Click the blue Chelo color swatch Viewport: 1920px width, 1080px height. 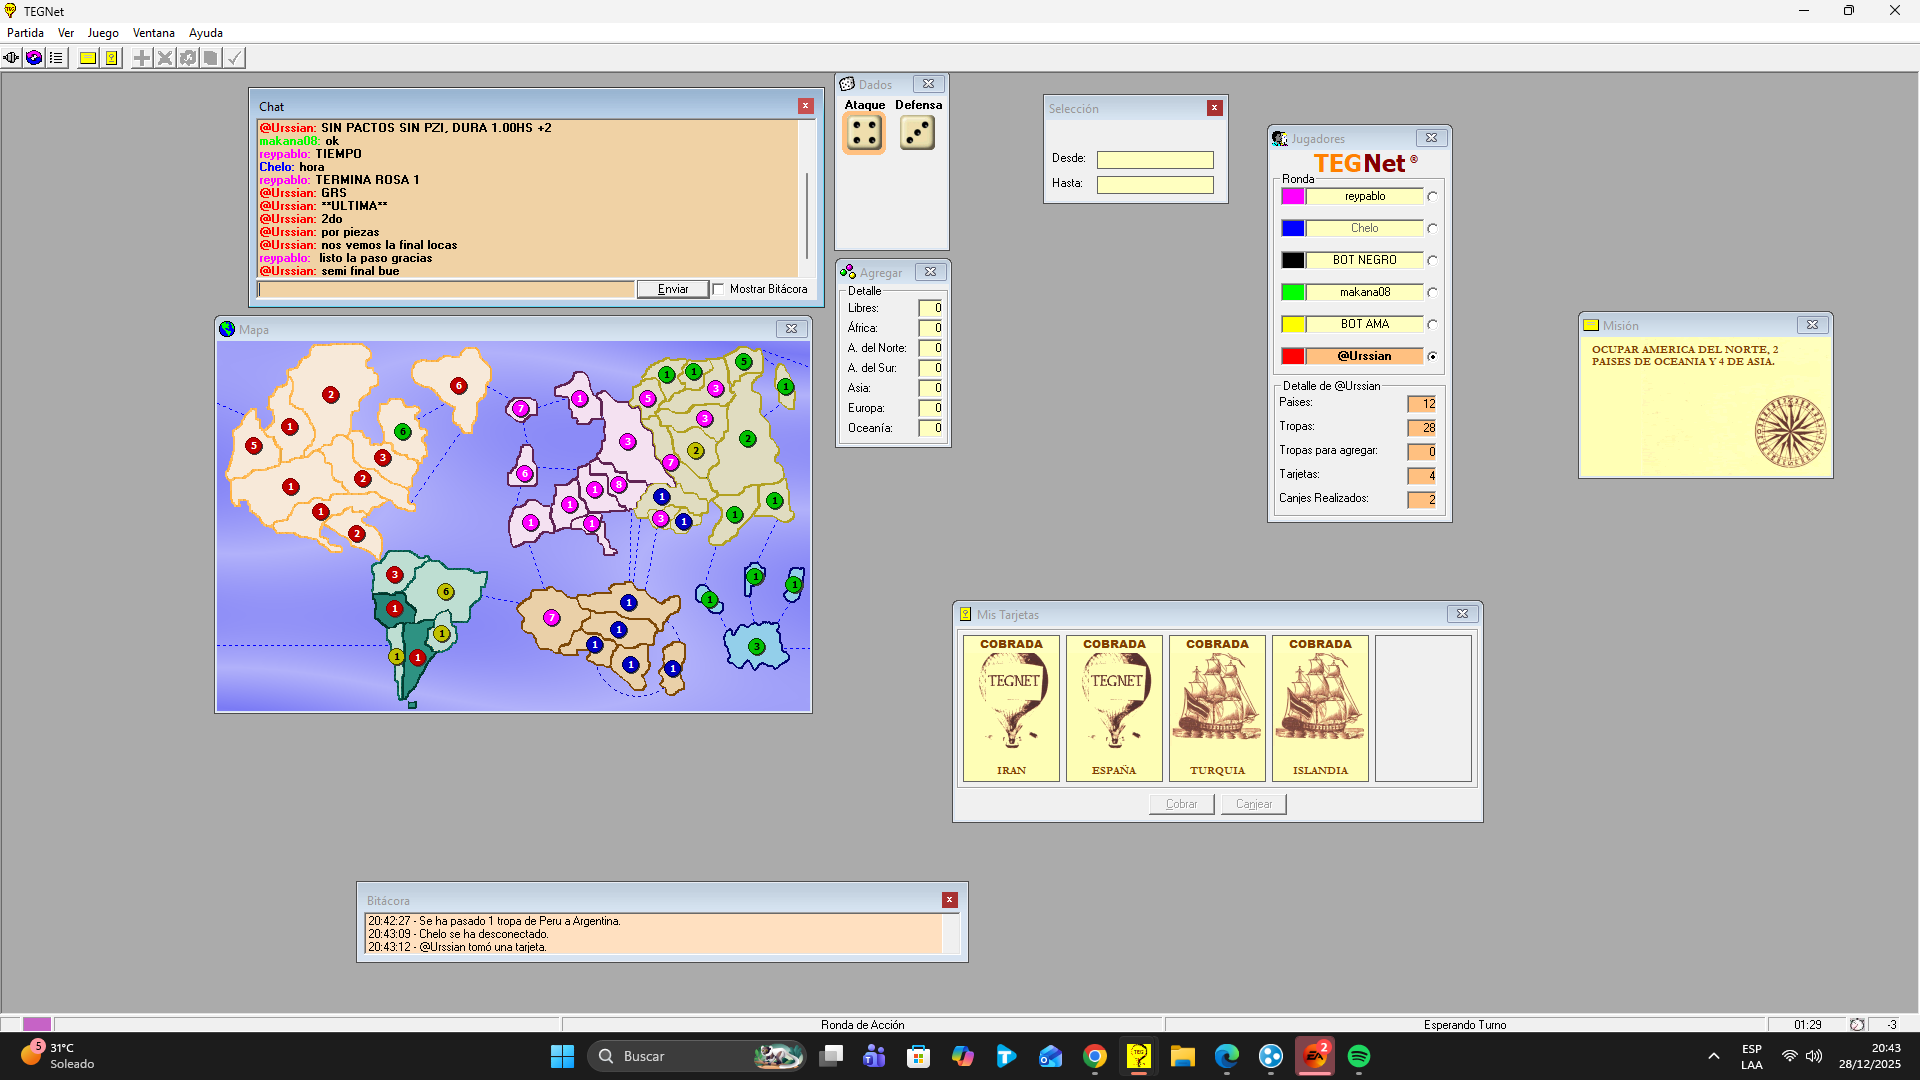[1293, 229]
